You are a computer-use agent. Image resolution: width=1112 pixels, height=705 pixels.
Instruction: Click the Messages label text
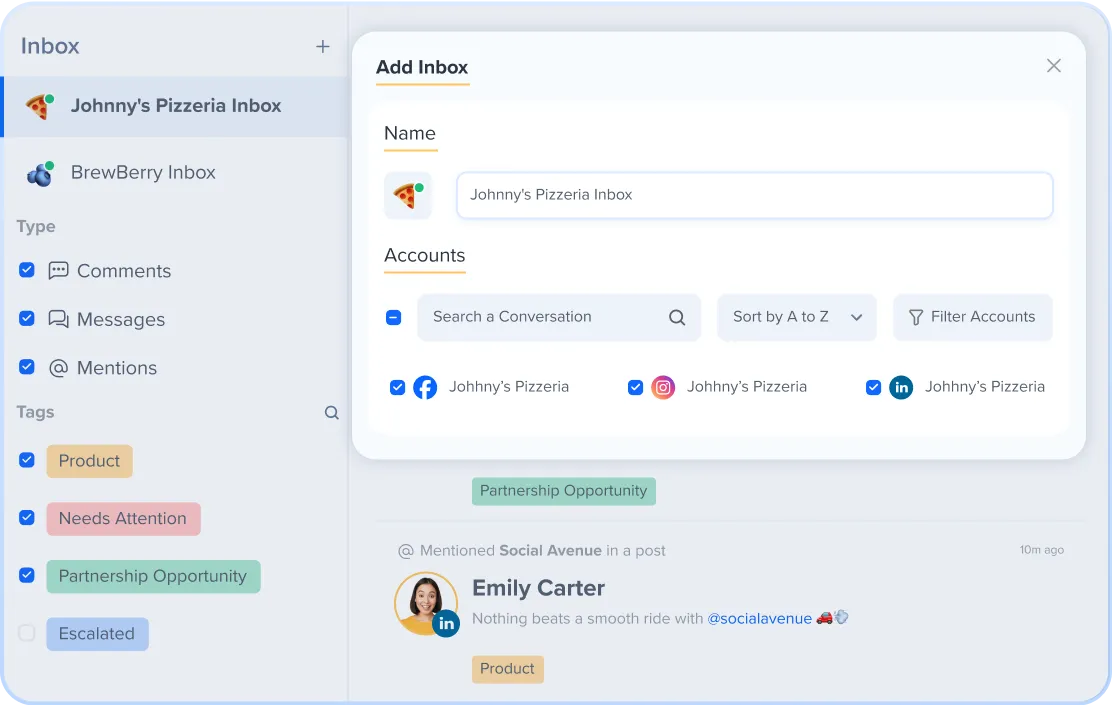[121, 320]
